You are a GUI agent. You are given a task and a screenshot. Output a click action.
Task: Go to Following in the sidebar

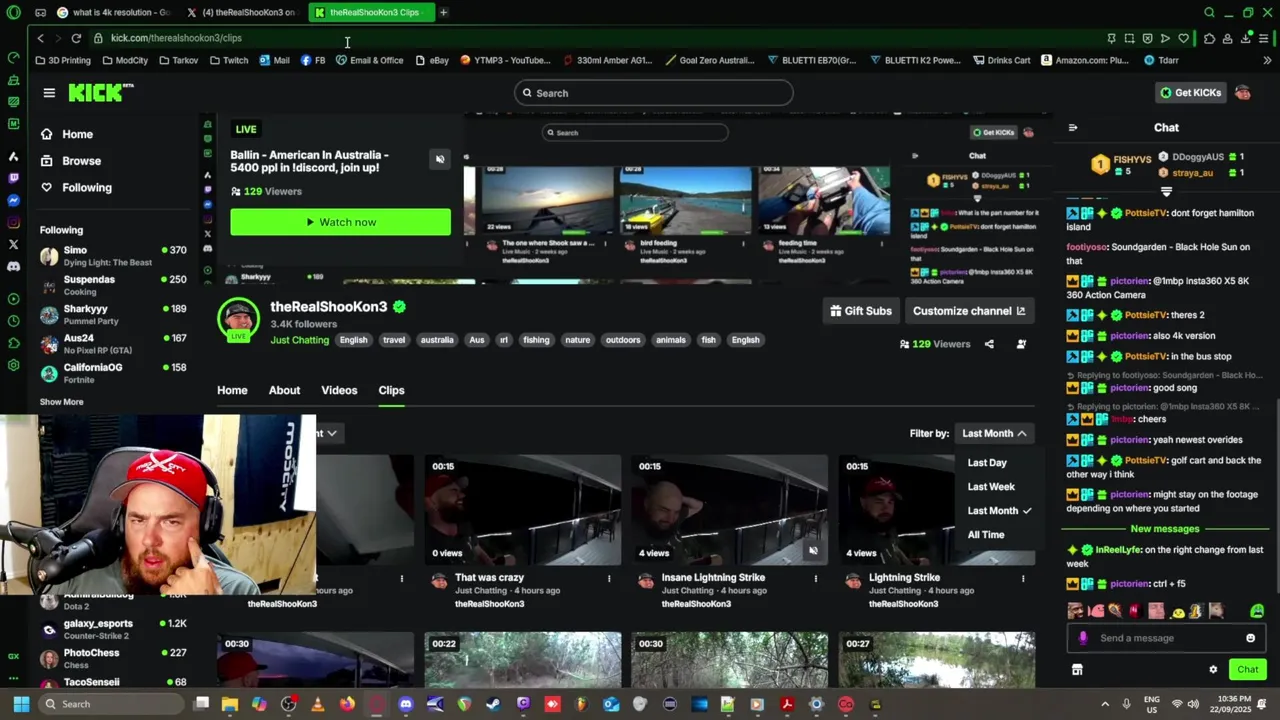coord(75,188)
